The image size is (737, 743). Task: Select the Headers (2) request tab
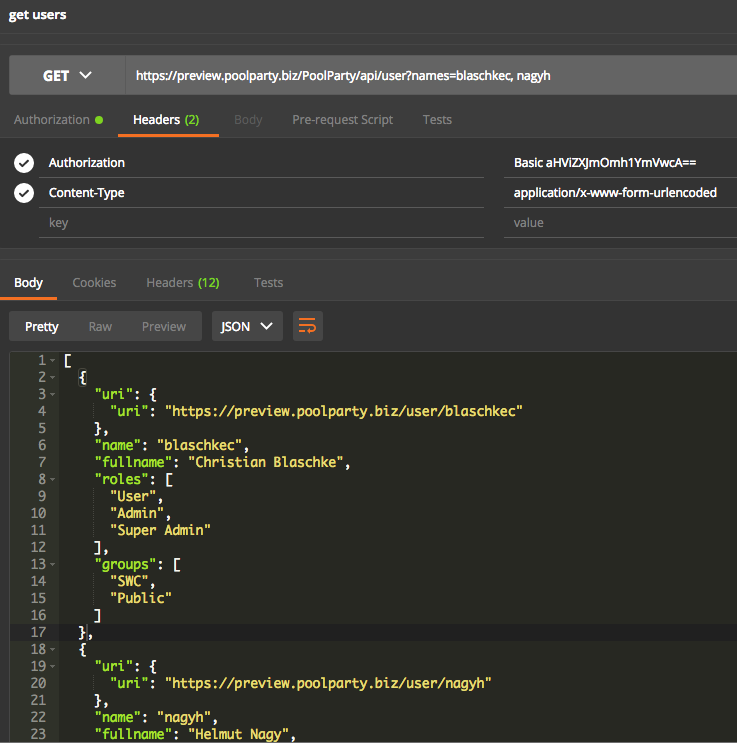click(x=166, y=120)
